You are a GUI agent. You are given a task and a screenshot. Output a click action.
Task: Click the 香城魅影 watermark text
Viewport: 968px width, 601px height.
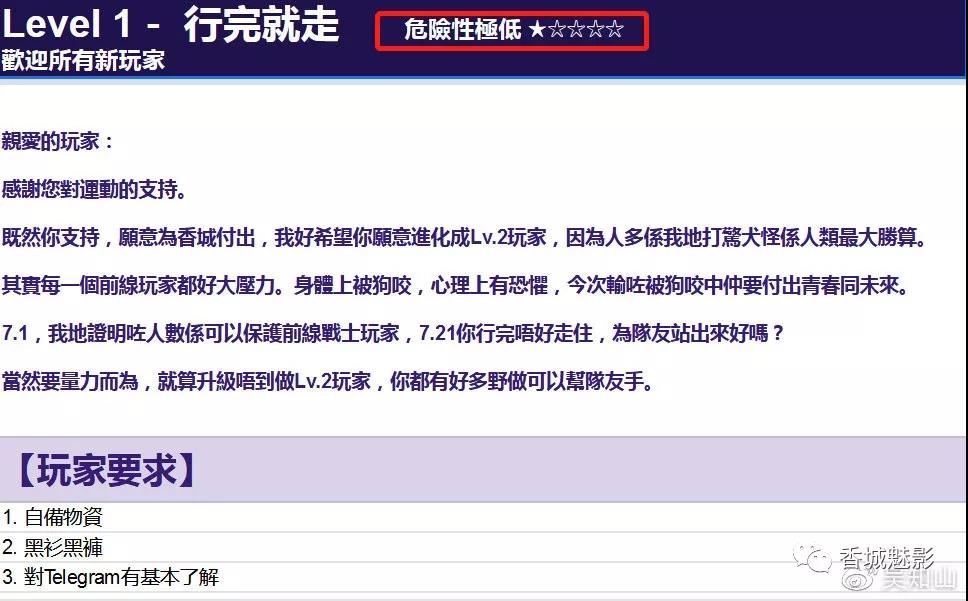click(x=884, y=557)
